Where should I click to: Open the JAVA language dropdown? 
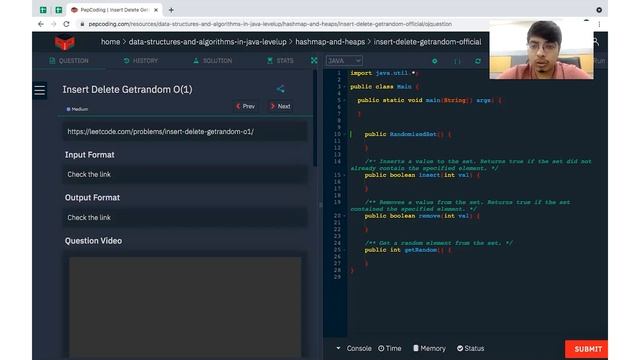344,60
